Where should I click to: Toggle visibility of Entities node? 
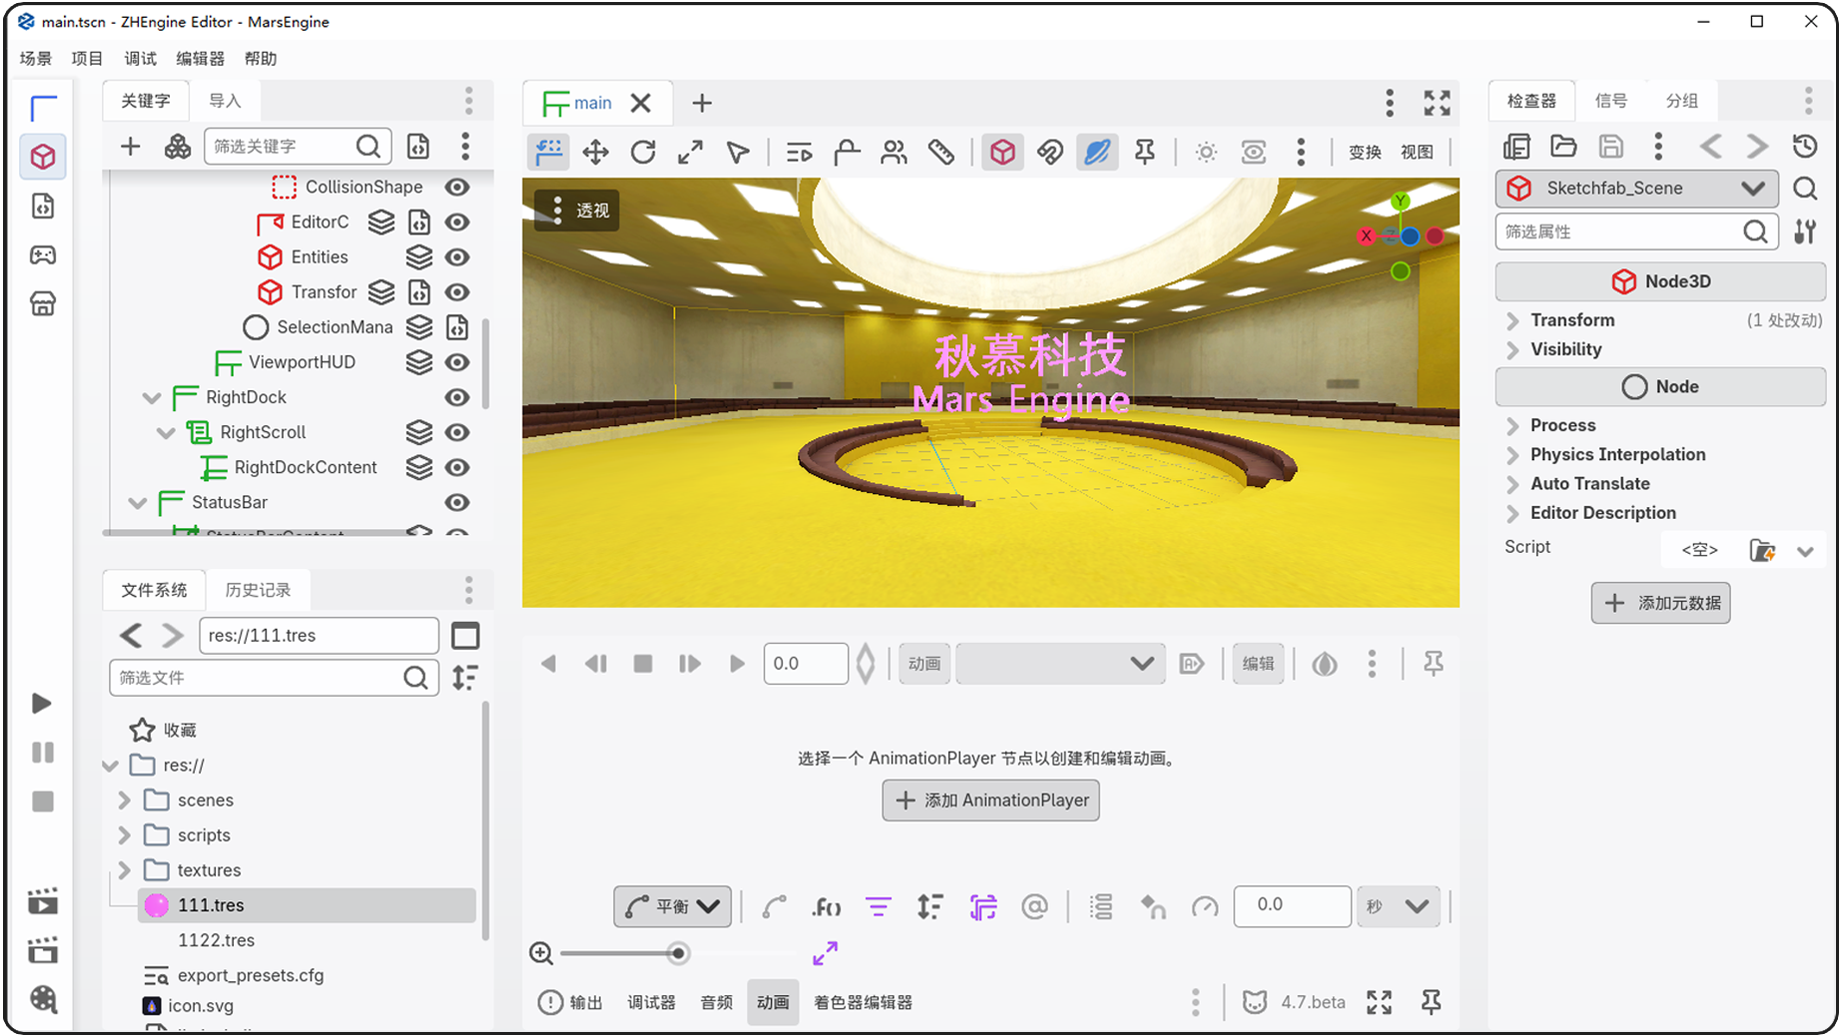(457, 257)
